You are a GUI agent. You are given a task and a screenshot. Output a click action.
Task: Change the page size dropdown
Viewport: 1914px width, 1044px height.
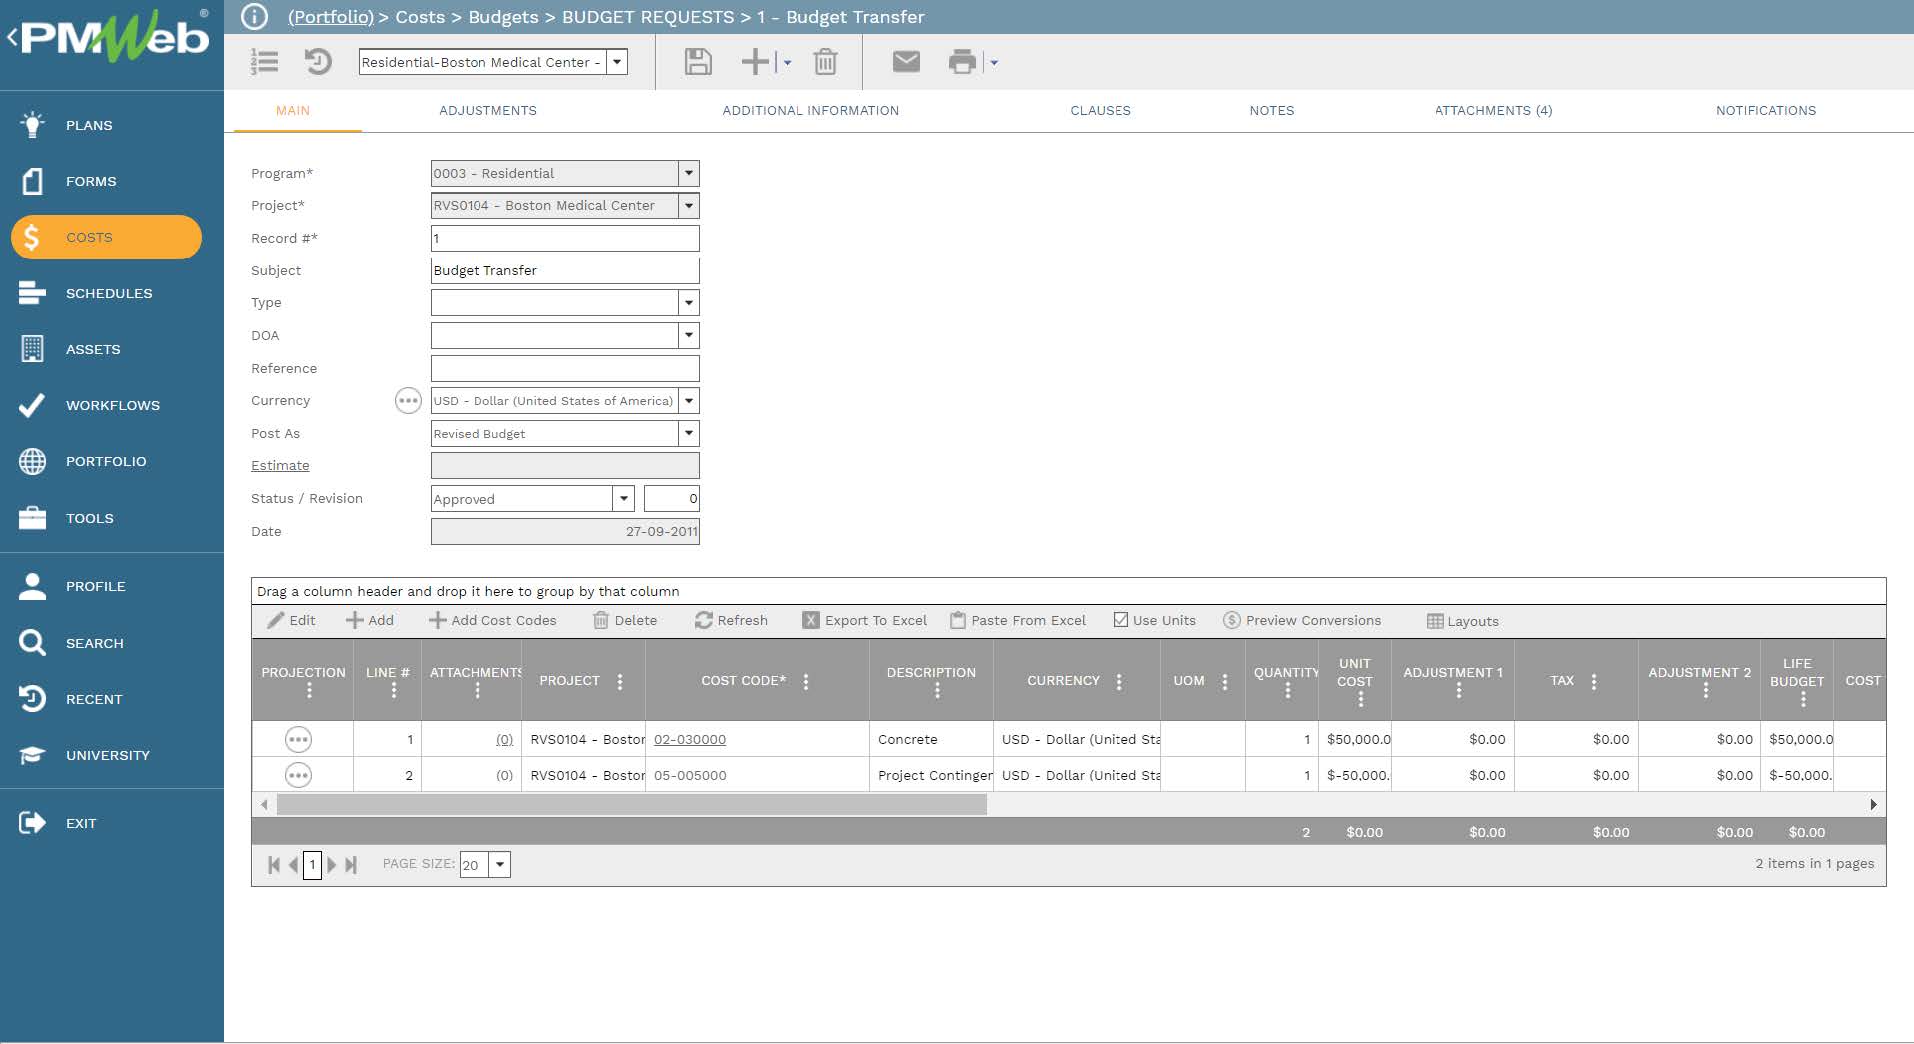point(499,864)
